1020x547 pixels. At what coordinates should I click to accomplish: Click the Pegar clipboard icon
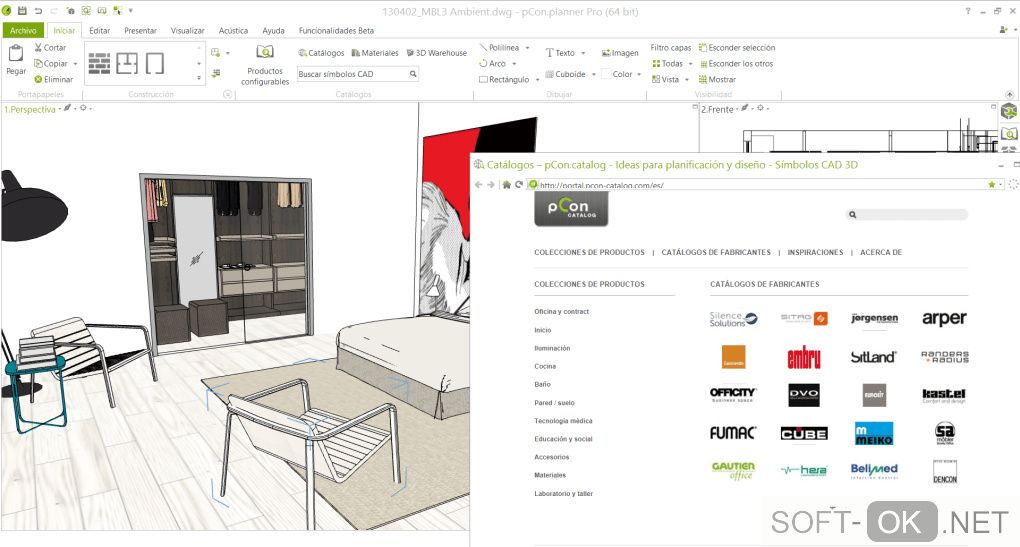pyautogui.click(x=16, y=53)
